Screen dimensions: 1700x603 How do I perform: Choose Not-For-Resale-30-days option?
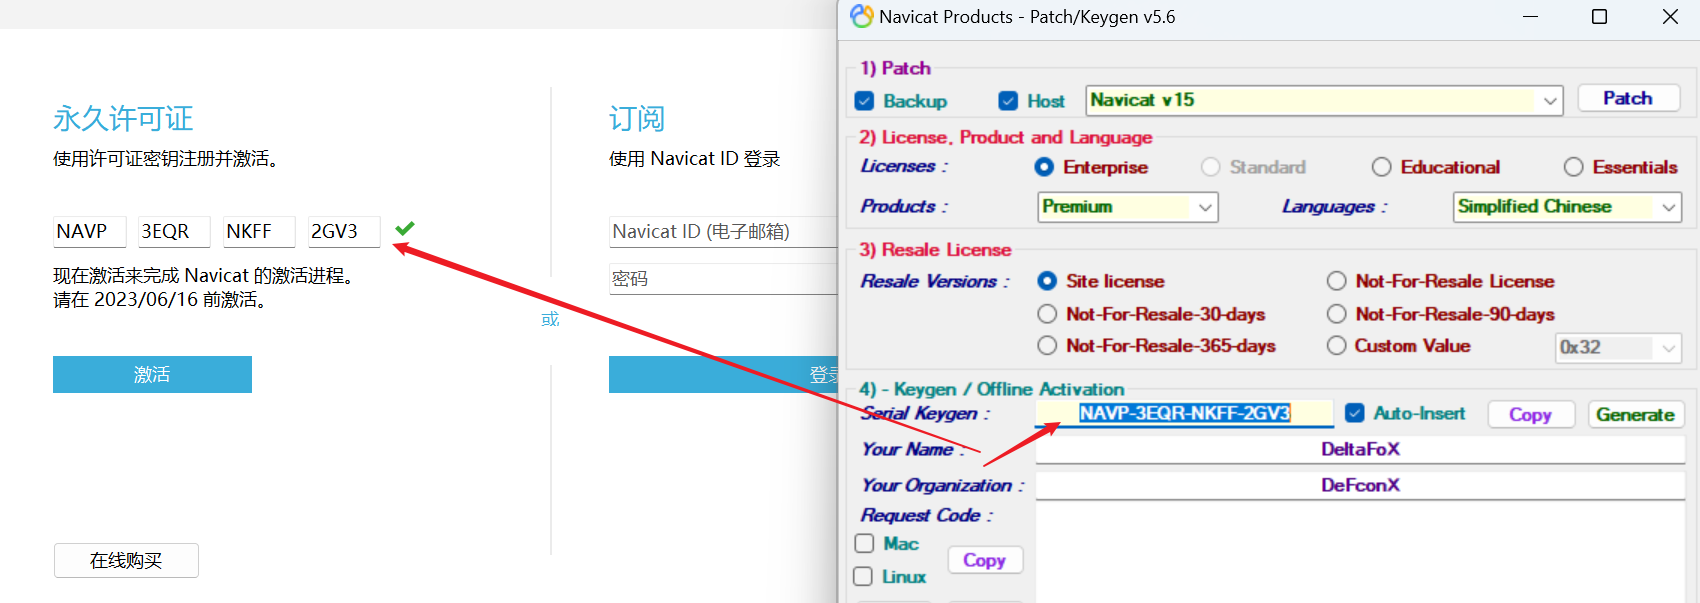coord(1047,314)
